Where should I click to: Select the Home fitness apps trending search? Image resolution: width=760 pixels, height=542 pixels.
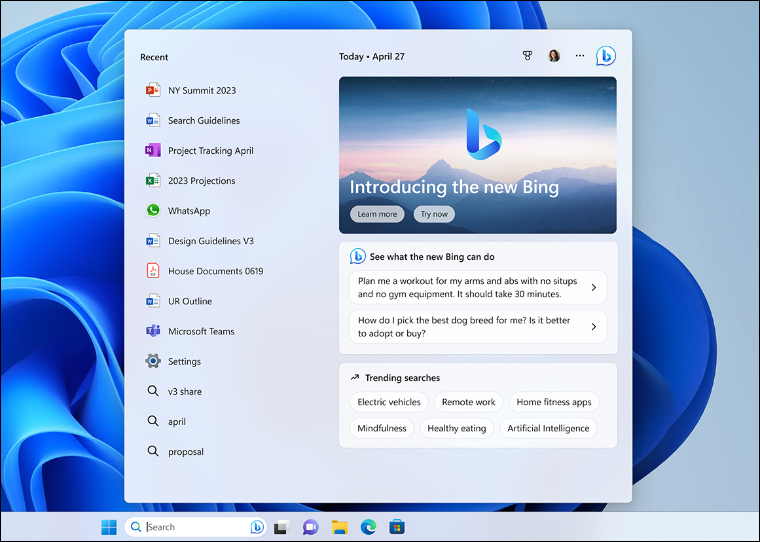coord(554,402)
